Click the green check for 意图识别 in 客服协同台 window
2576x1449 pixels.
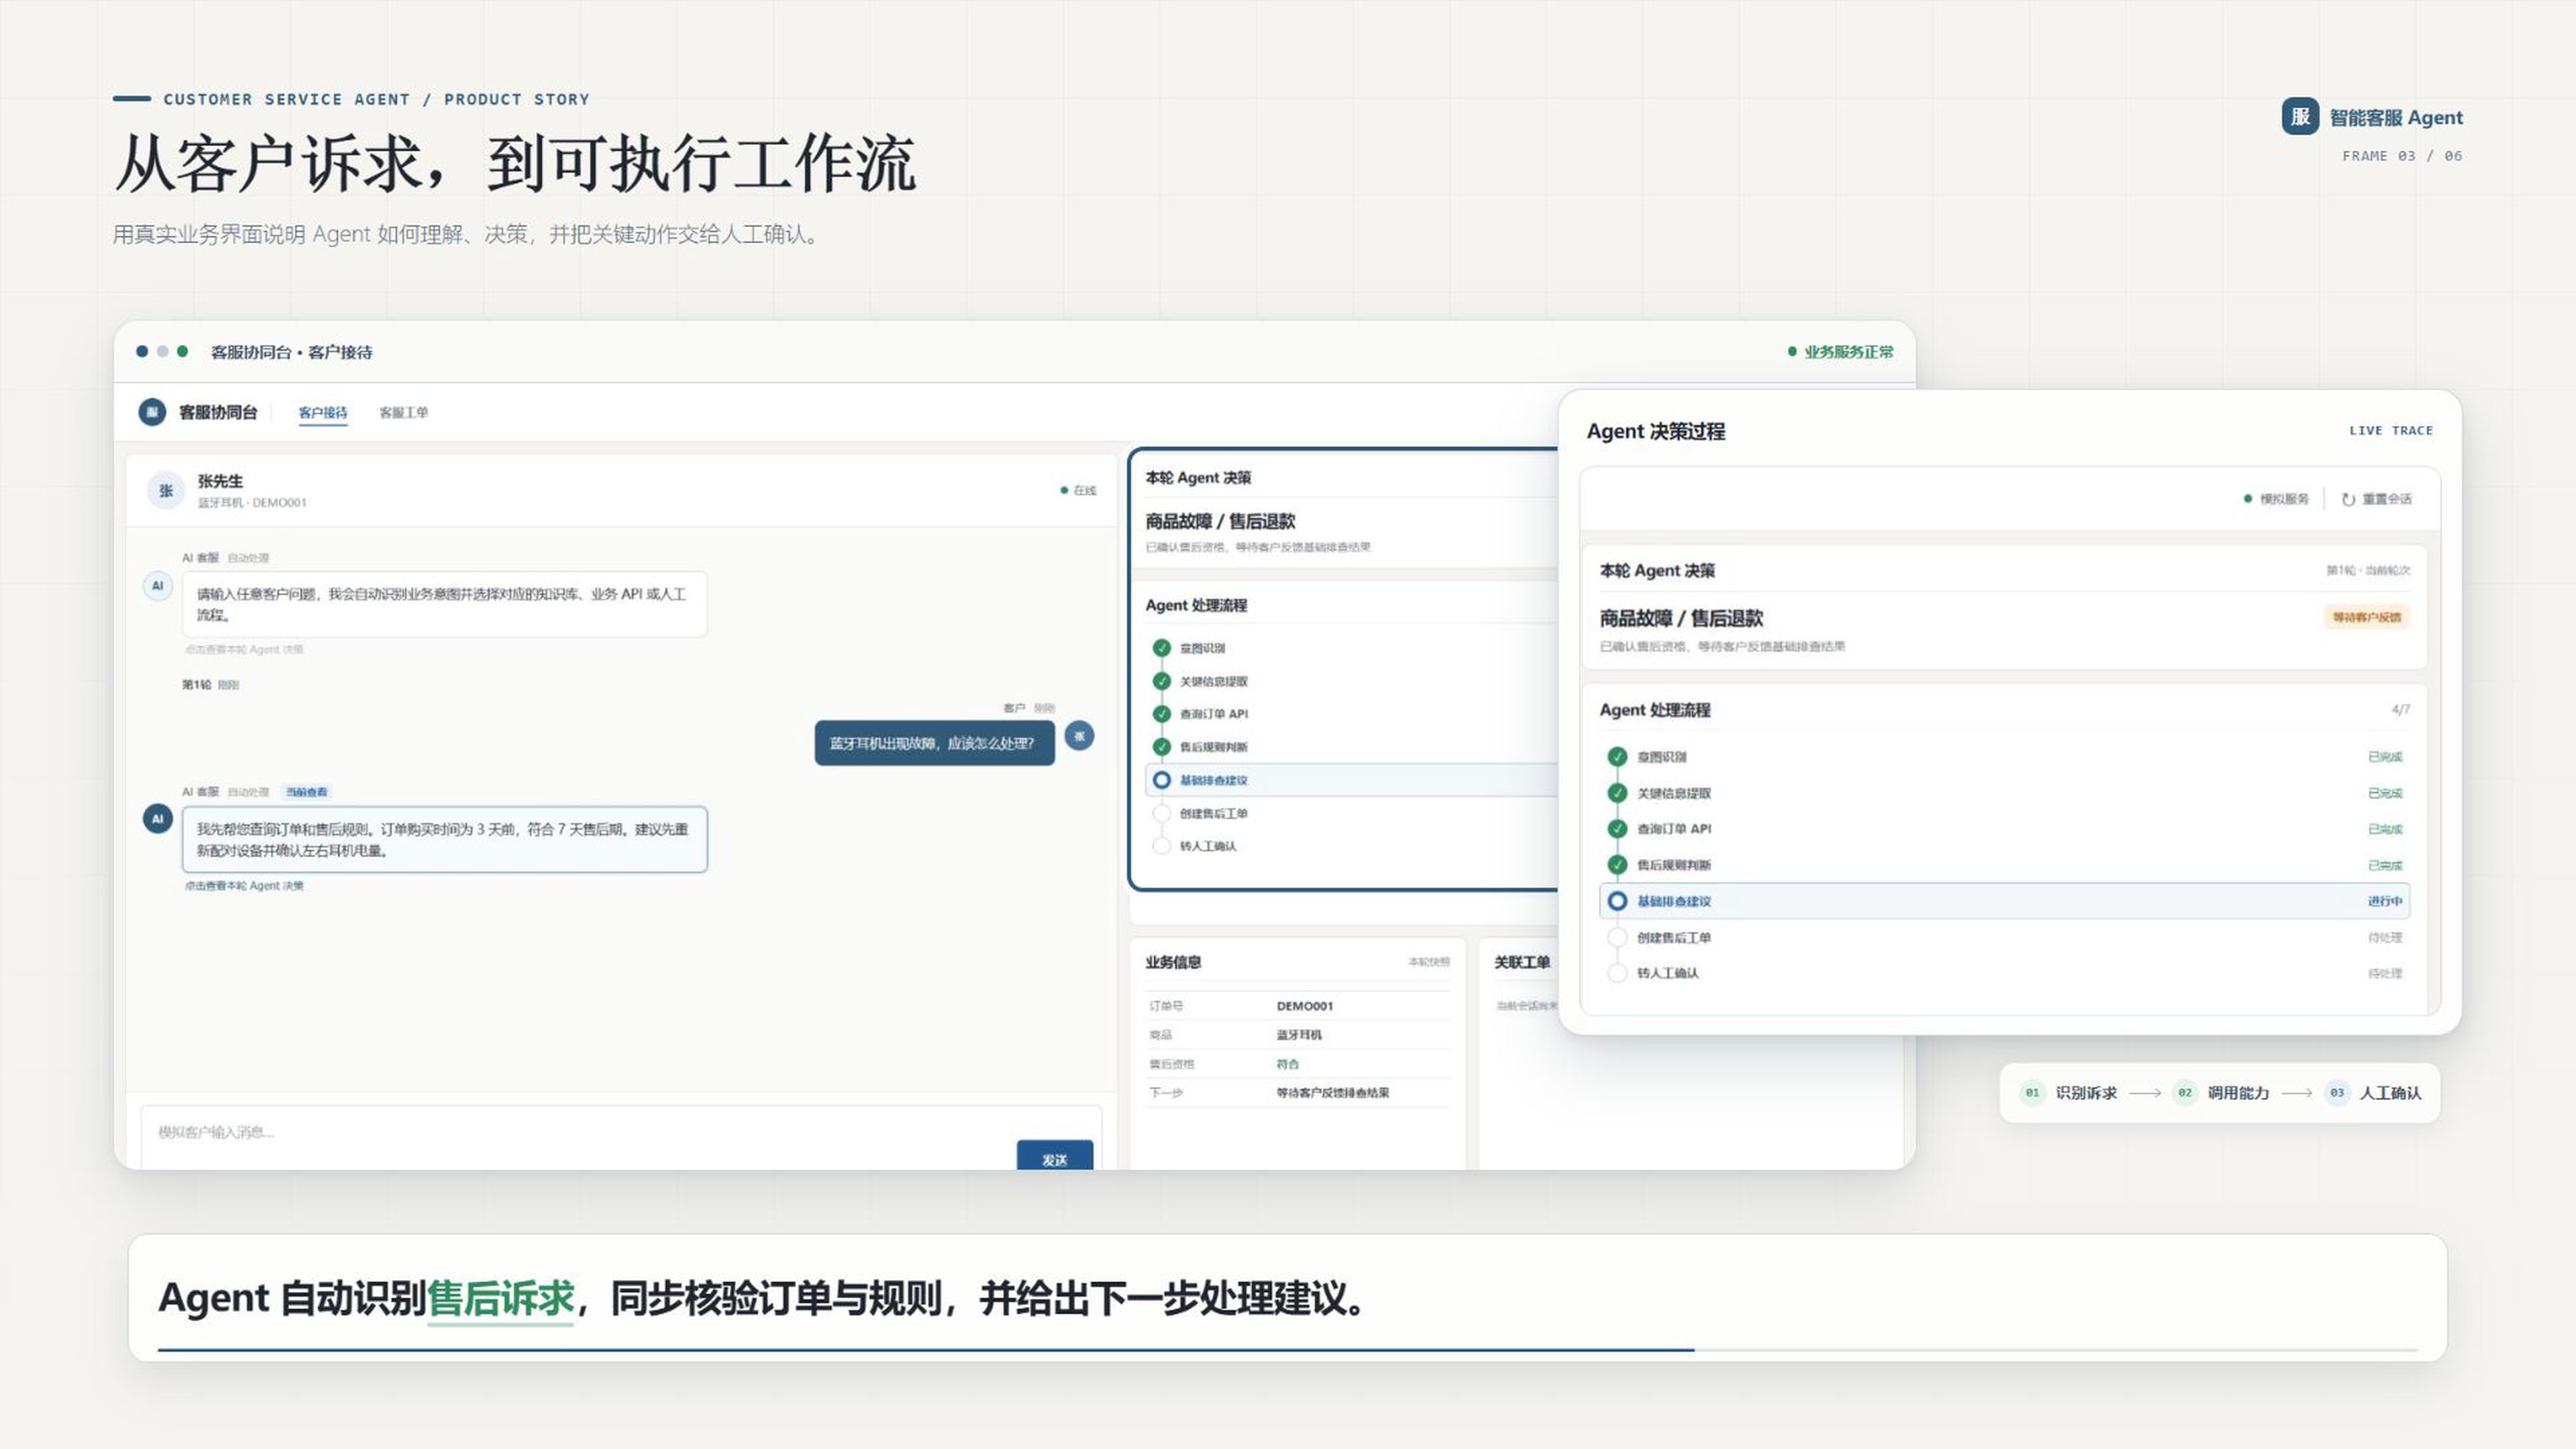click(x=1161, y=648)
